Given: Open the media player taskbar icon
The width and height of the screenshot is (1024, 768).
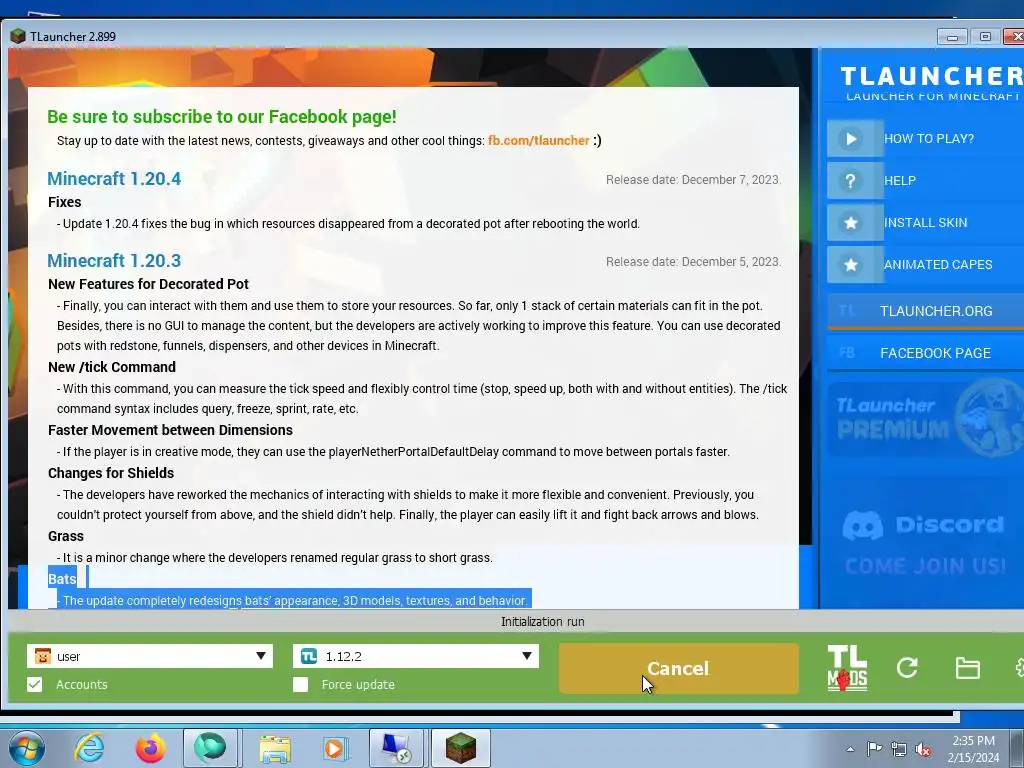Looking at the screenshot, I should (x=335, y=748).
